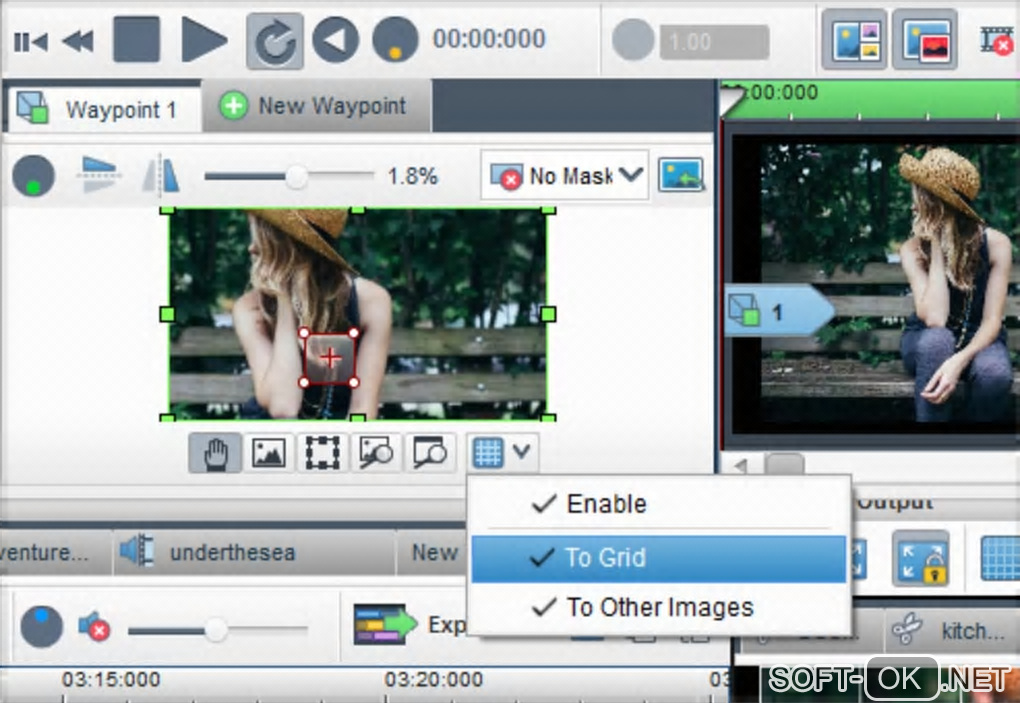Click the Play button
Image resolution: width=1020 pixels, height=703 pixels.
pyautogui.click(x=204, y=40)
